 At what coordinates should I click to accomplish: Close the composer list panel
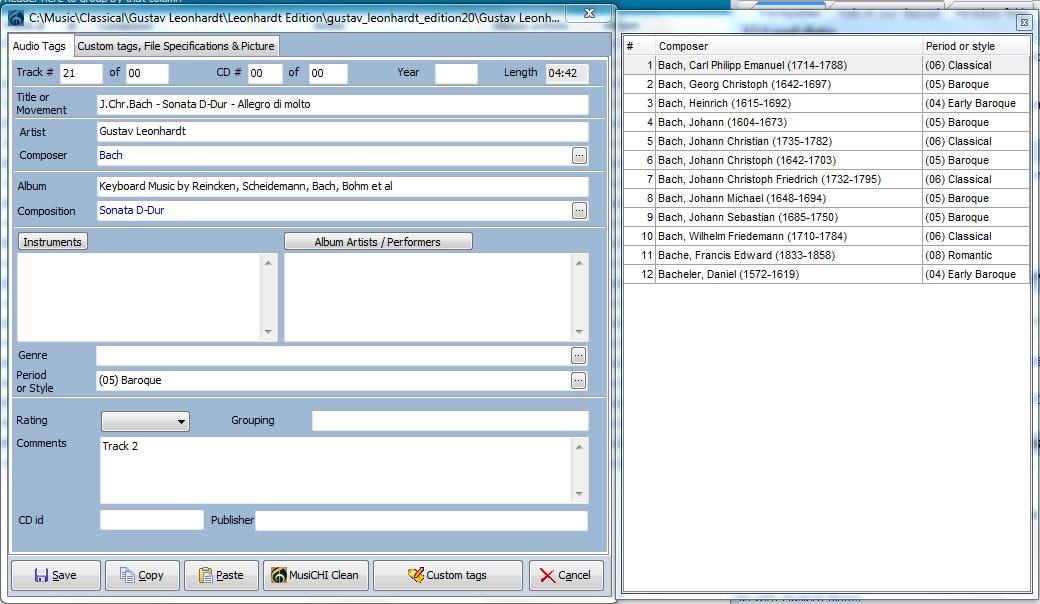coord(1023,22)
